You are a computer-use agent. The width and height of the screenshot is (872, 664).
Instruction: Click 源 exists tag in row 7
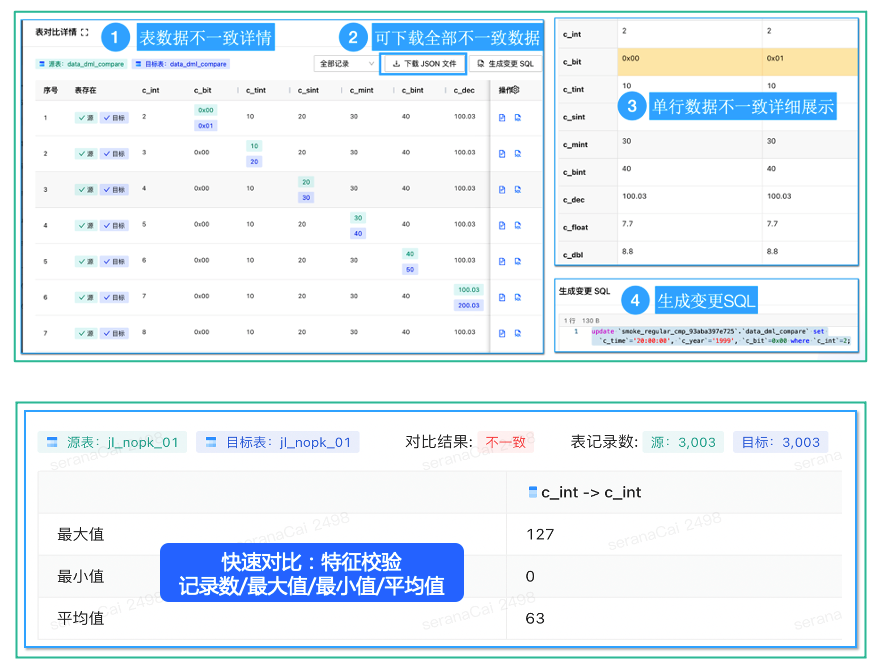(x=86, y=333)
